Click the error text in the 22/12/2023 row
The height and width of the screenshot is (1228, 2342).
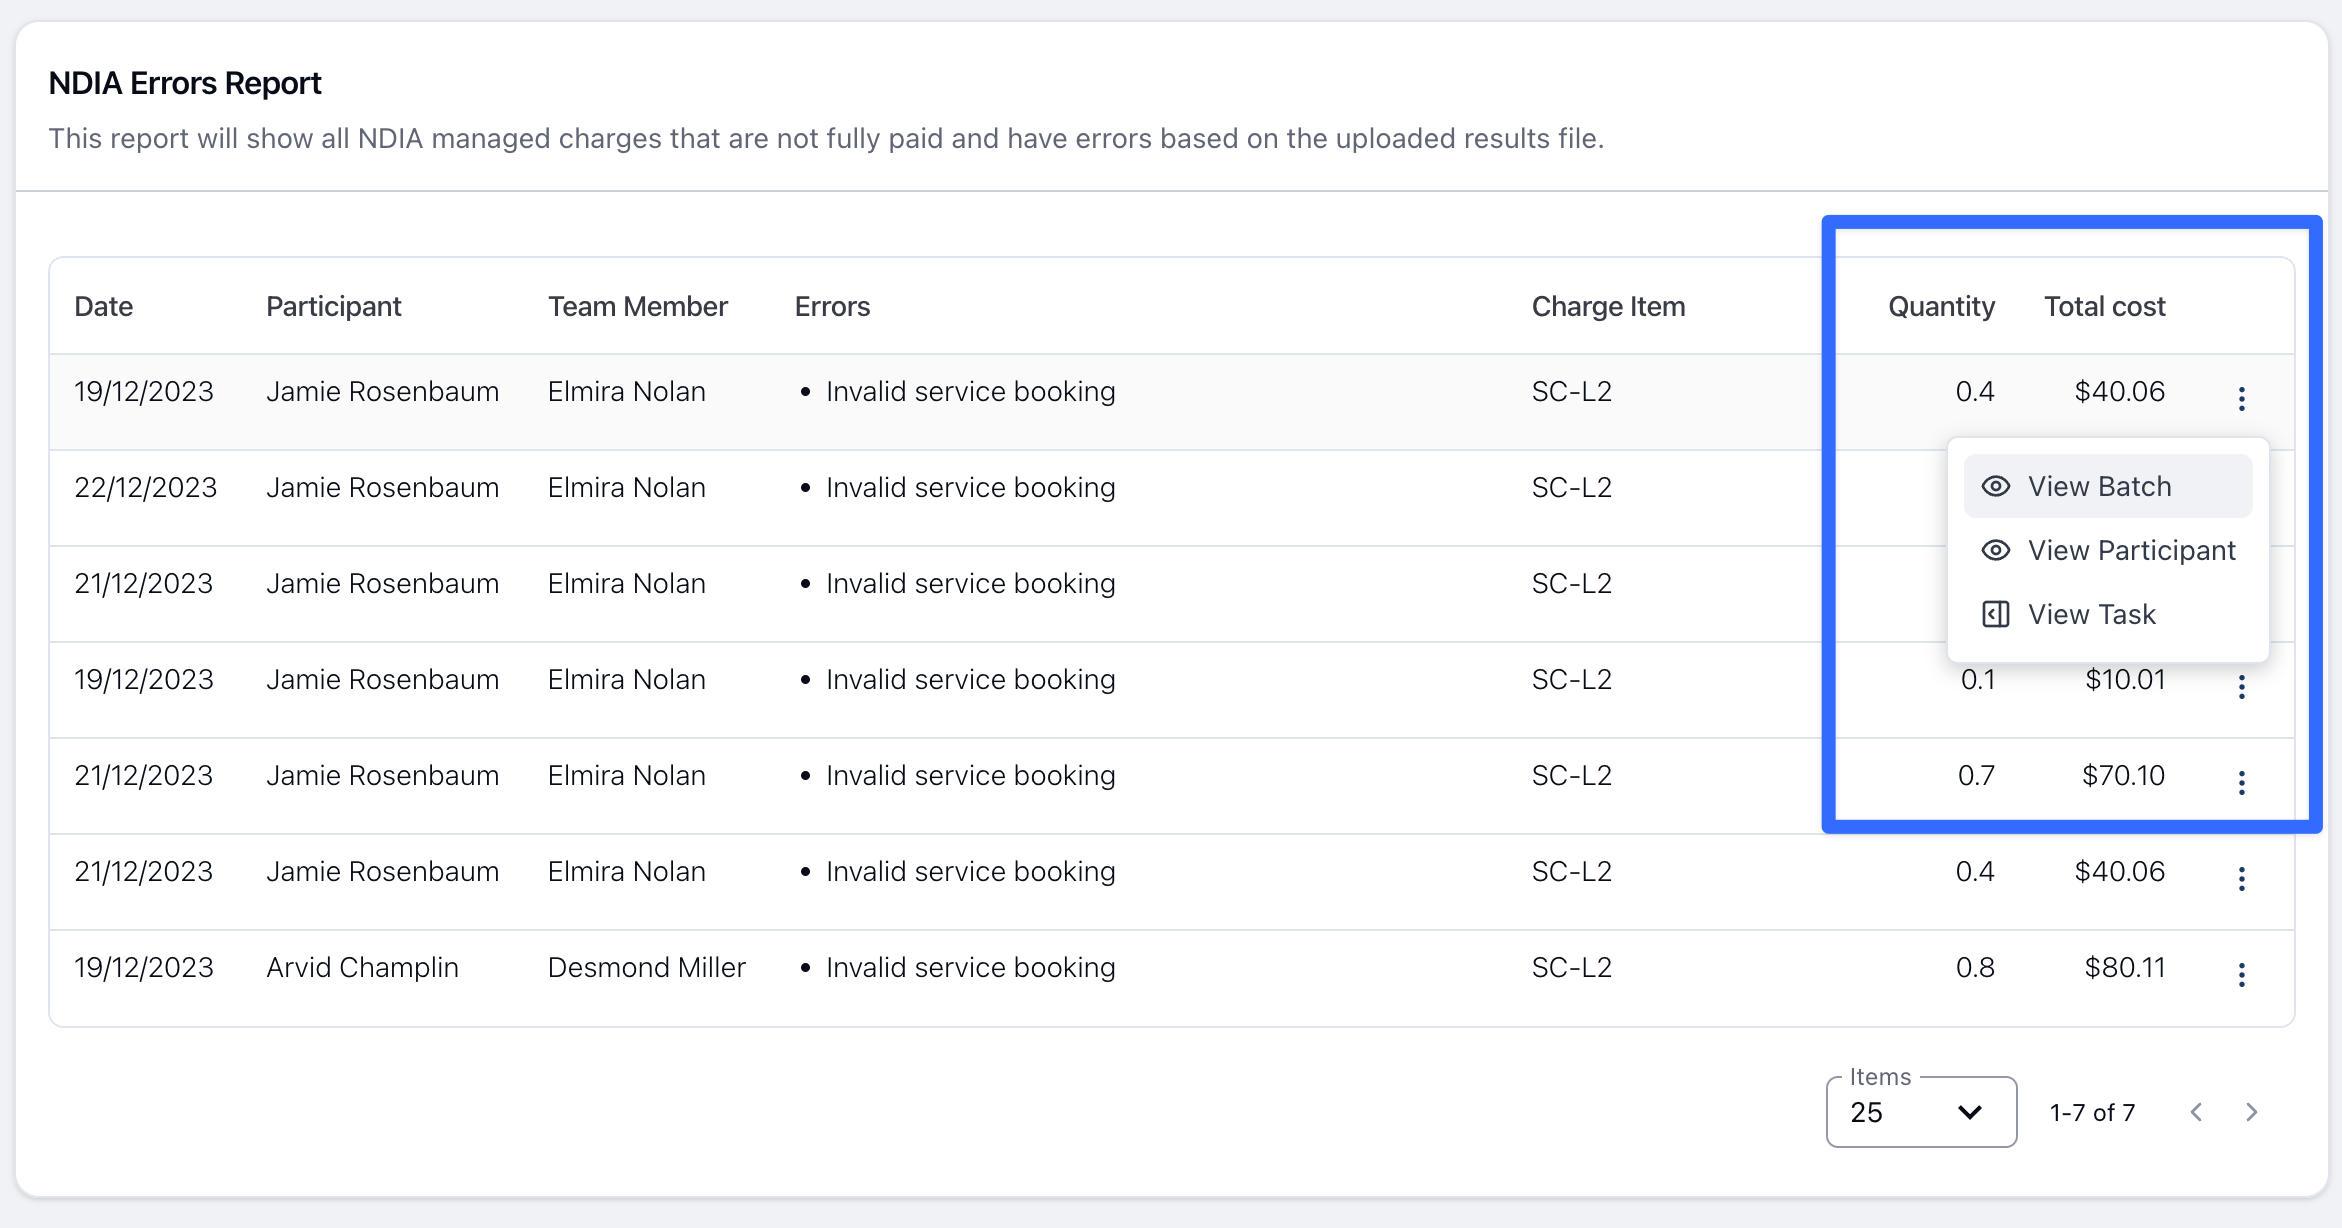pyautogui.click(x=970, y=487)
